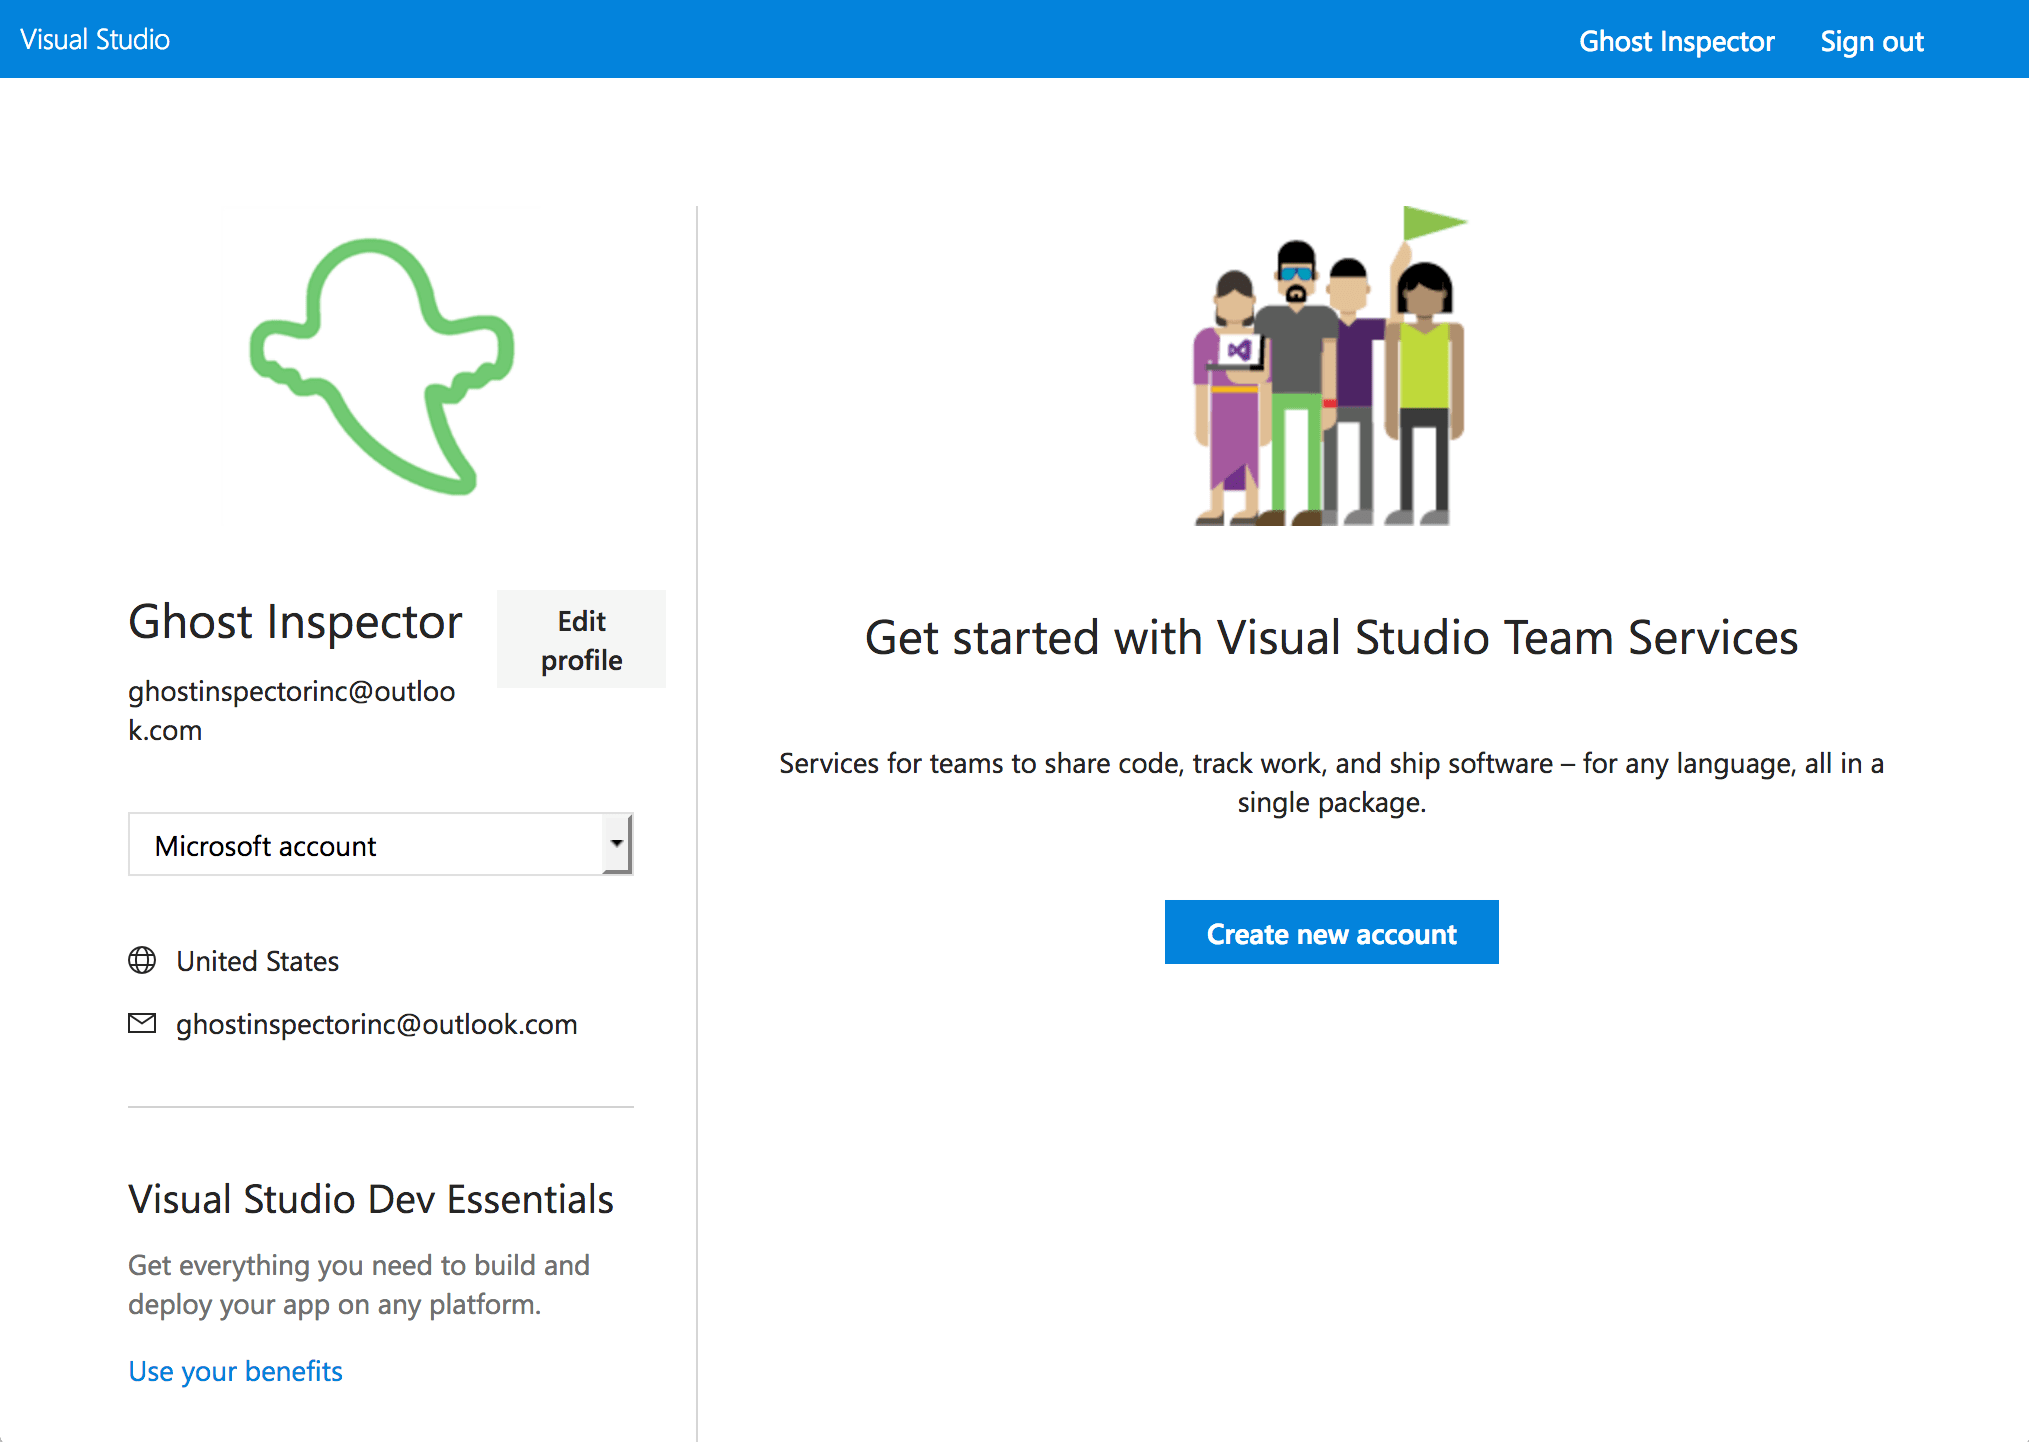Image resolution: width=2029 pixels, height=1442 pixels.
Task: Open the Ghost Inspector account menu
Action: click(1677, 41)
